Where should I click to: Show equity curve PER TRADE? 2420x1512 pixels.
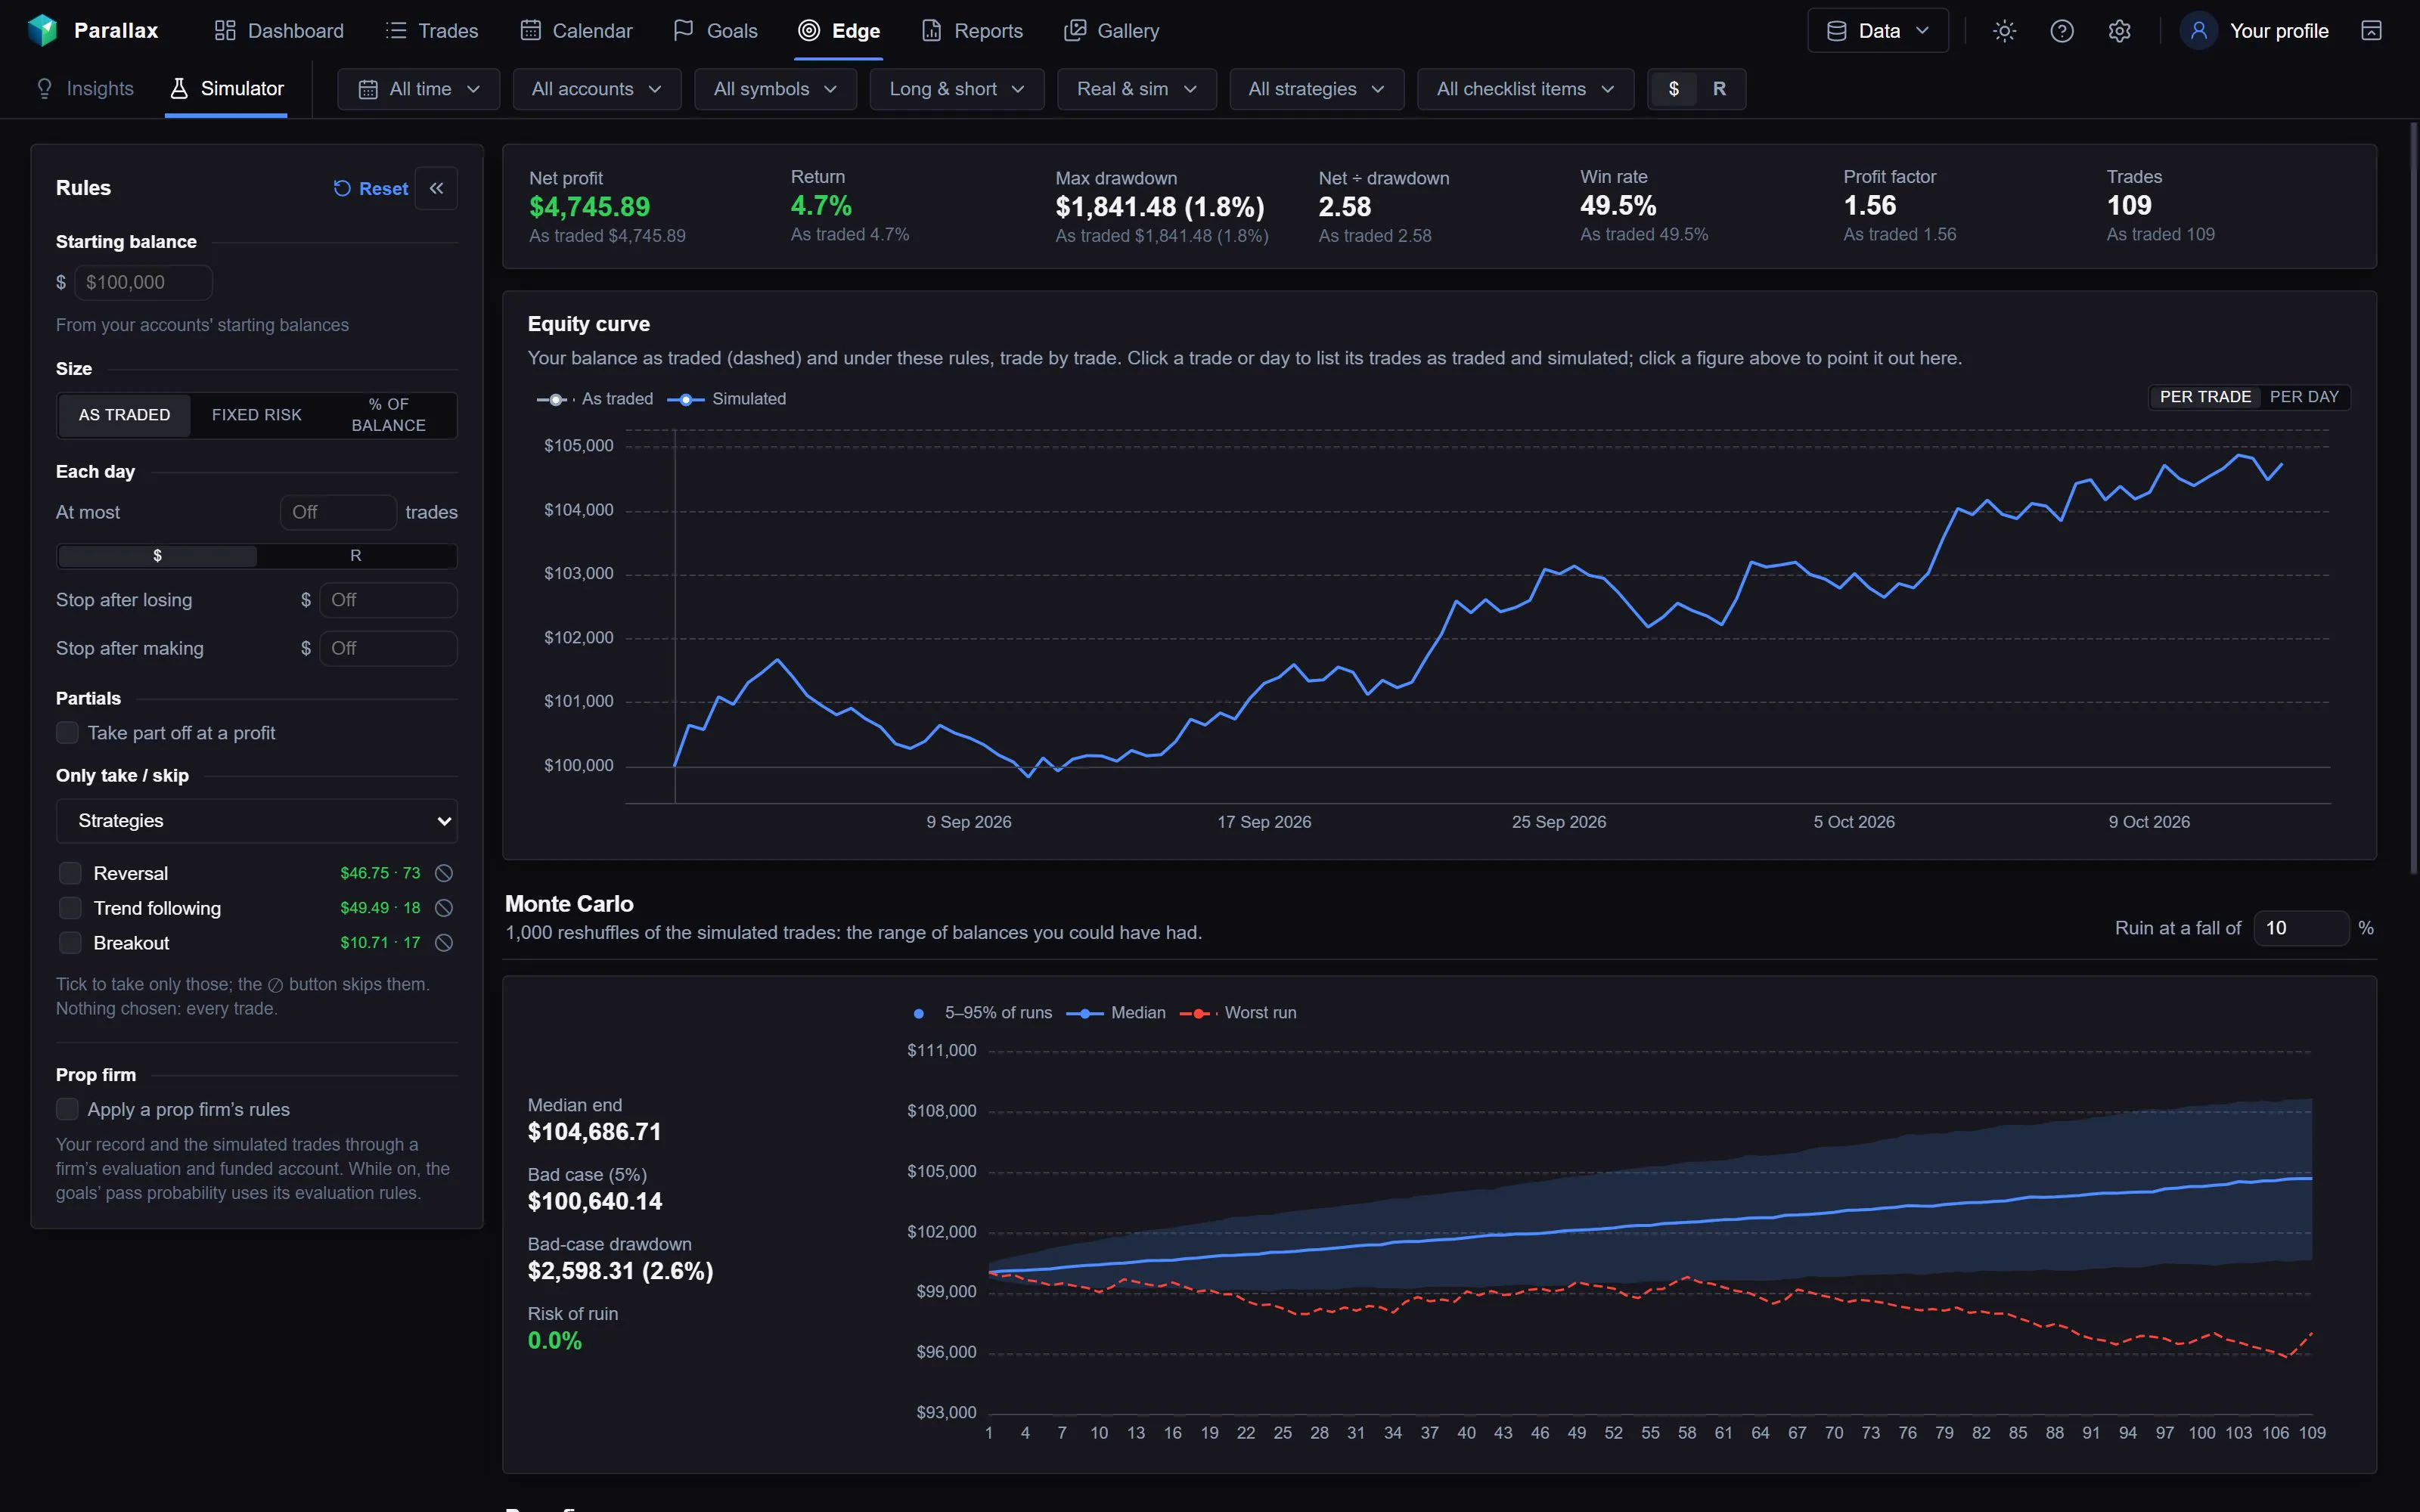2205,397
